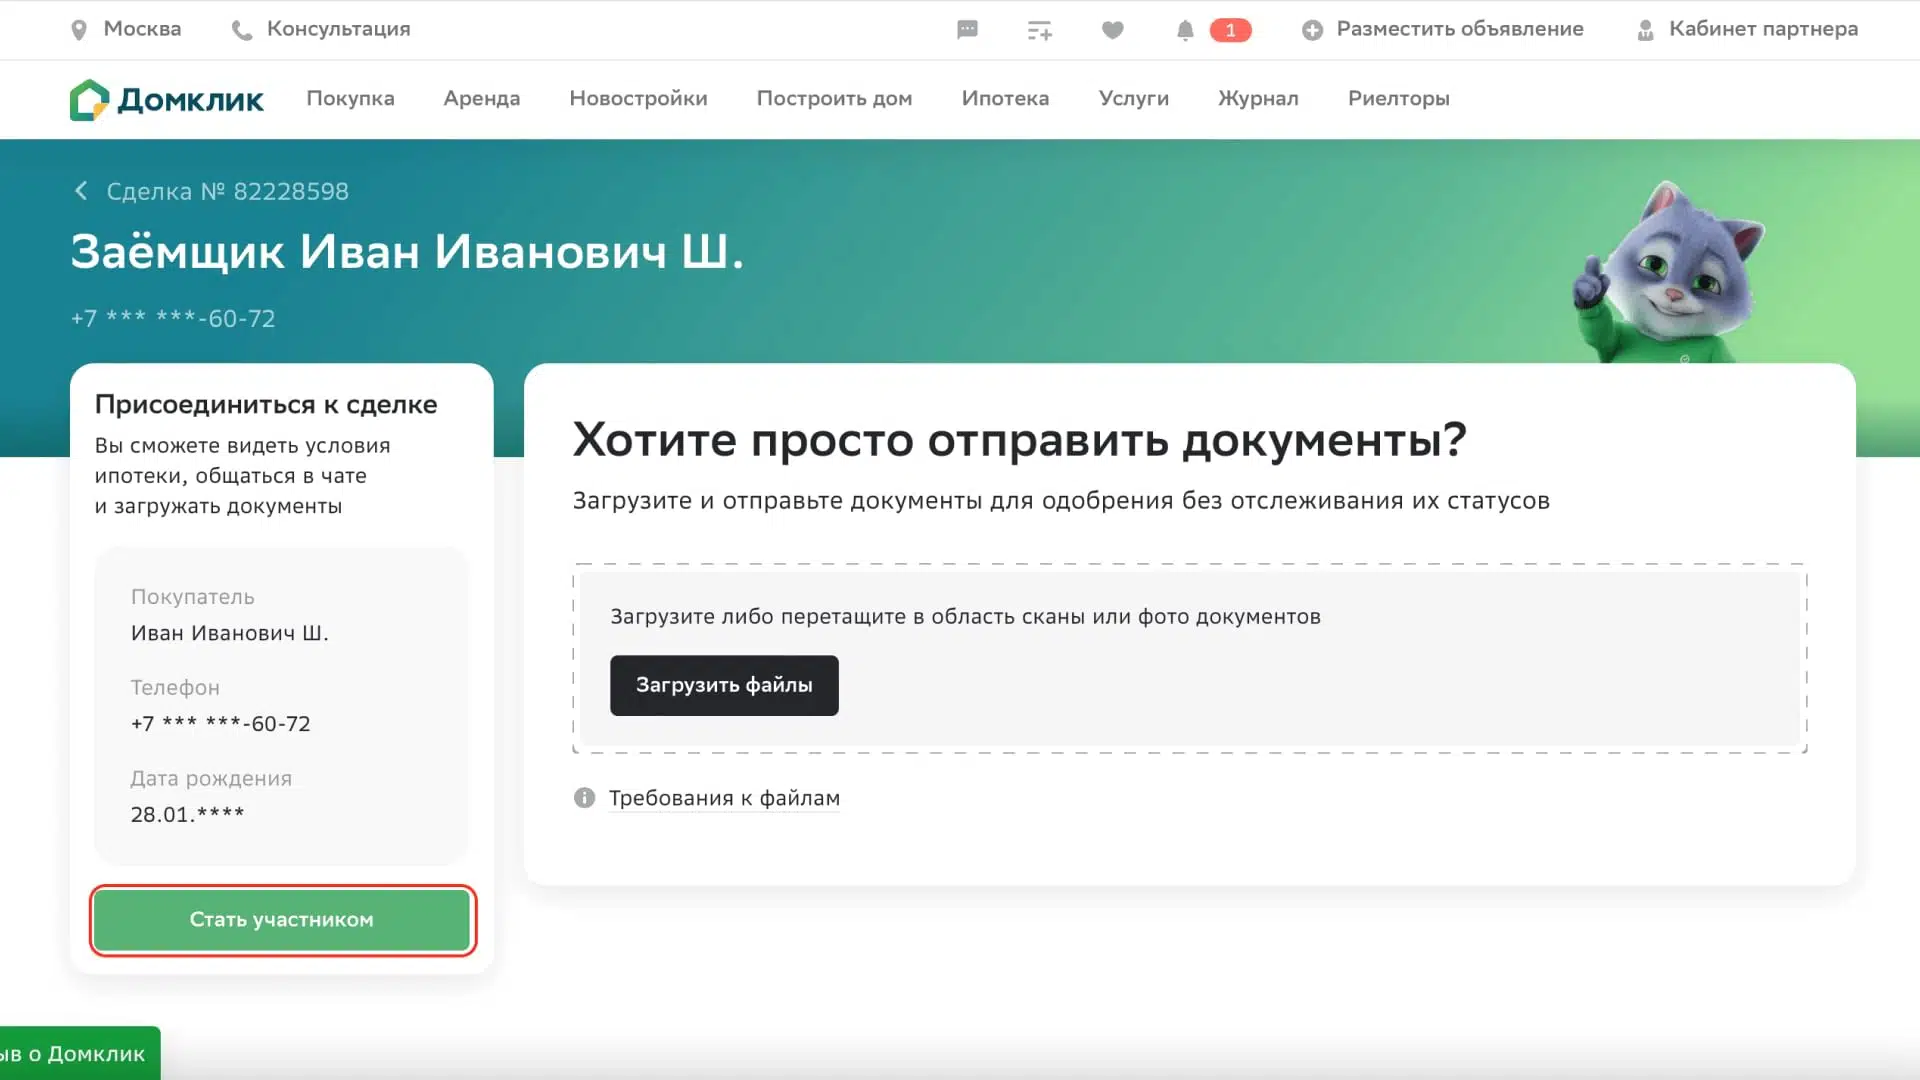Click the notifications bell icon
Screen dimensions: 1920x1080
pyautogui.click(x=1183, y=29)
